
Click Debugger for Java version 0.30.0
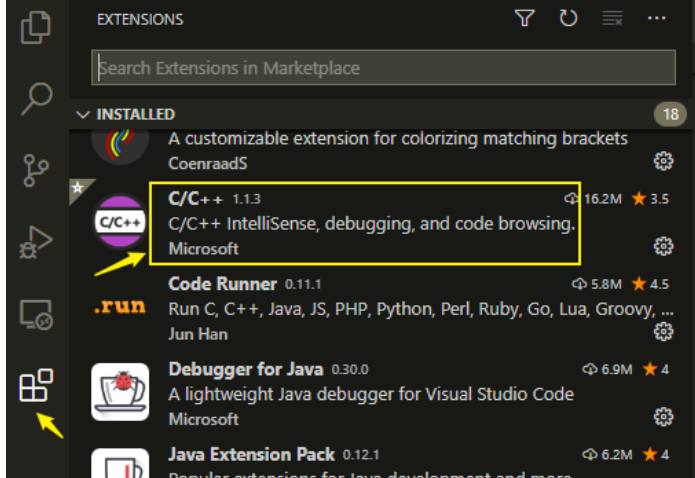click(x=350, y=369)
